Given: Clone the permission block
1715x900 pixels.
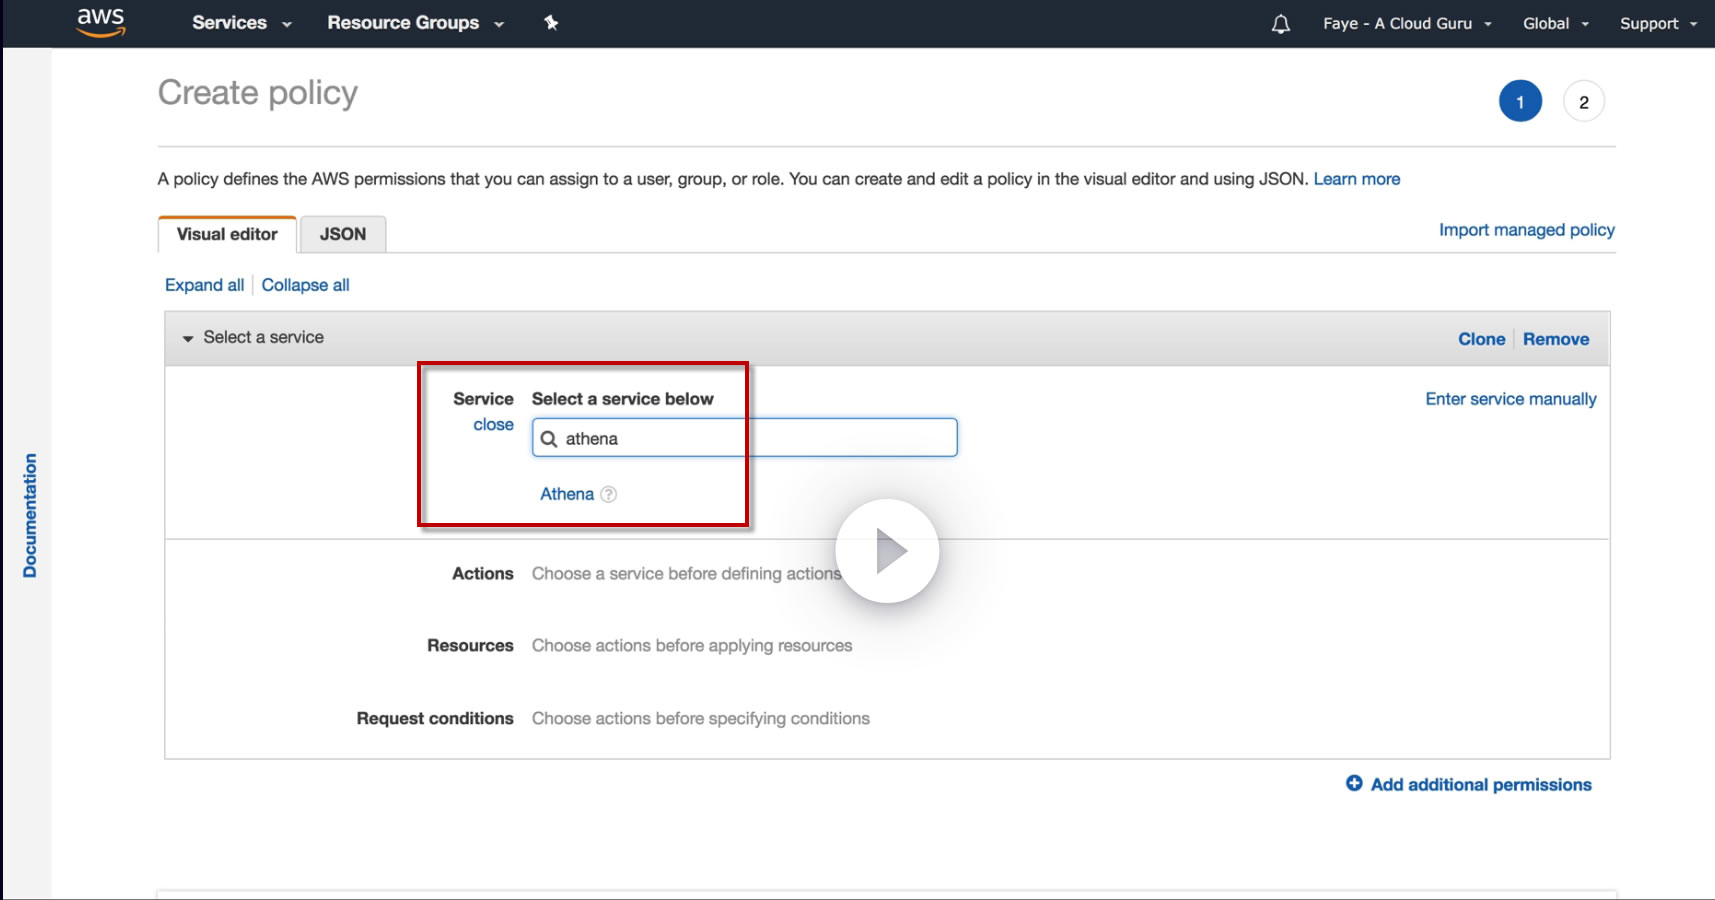Looking at the screenshot, I should point(1481,339).
